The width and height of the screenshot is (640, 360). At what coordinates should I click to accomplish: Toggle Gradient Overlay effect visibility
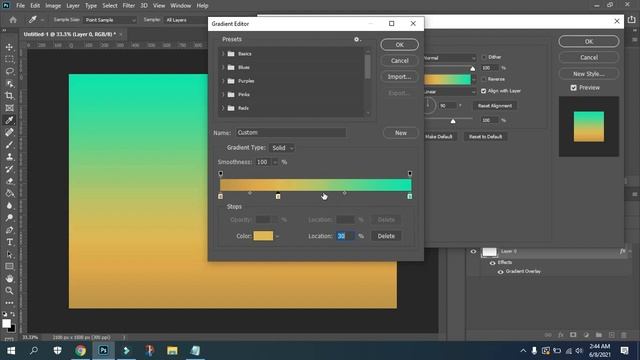(x=500, y=271)
